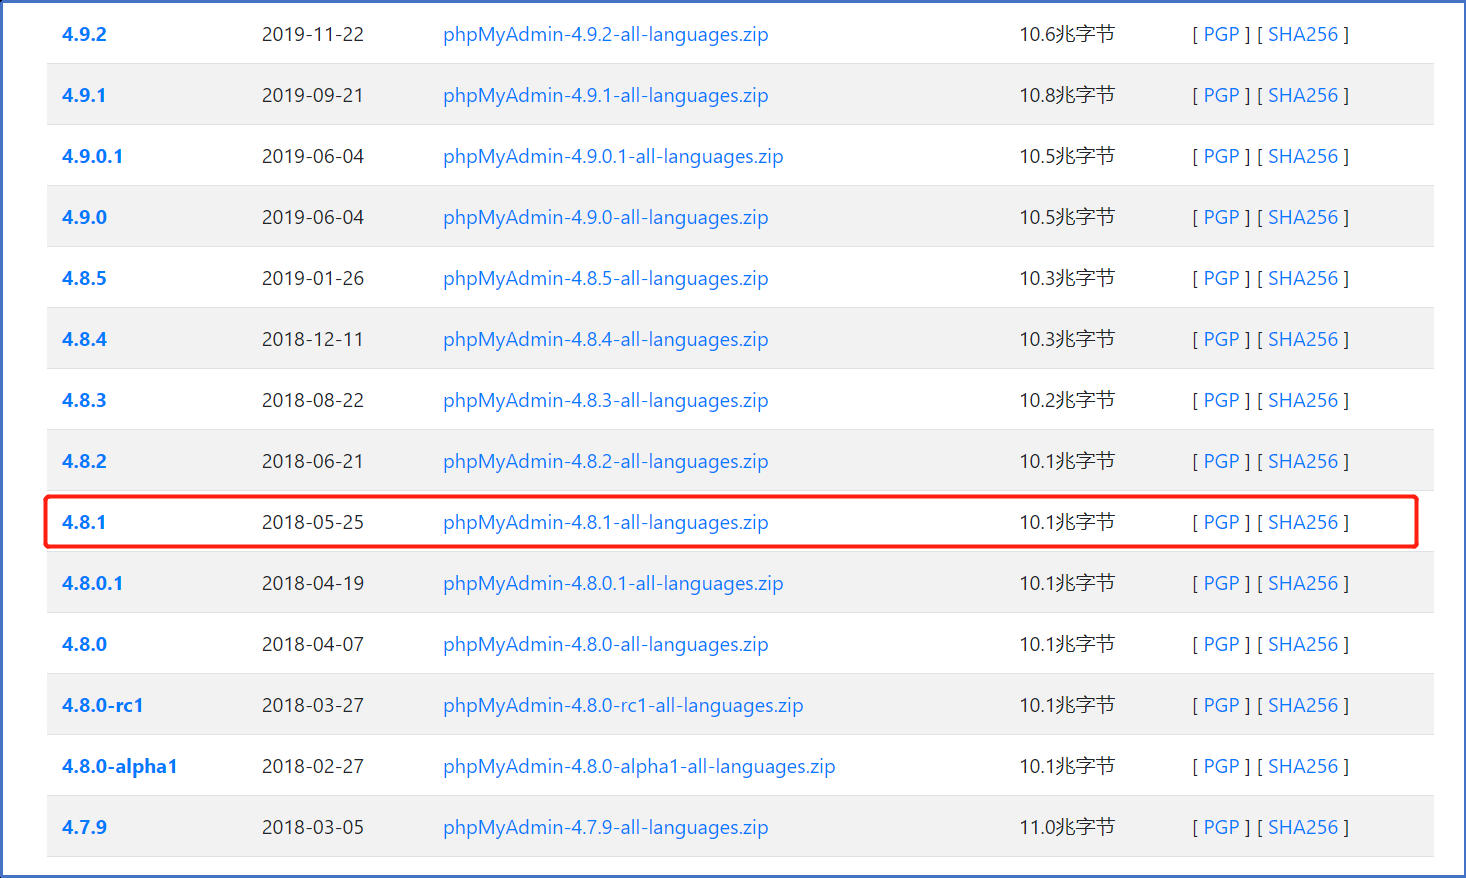Open PGP signature for version 4.8.1
The height and width of the screenshot is (878, 1466).
pos(1221,522)
